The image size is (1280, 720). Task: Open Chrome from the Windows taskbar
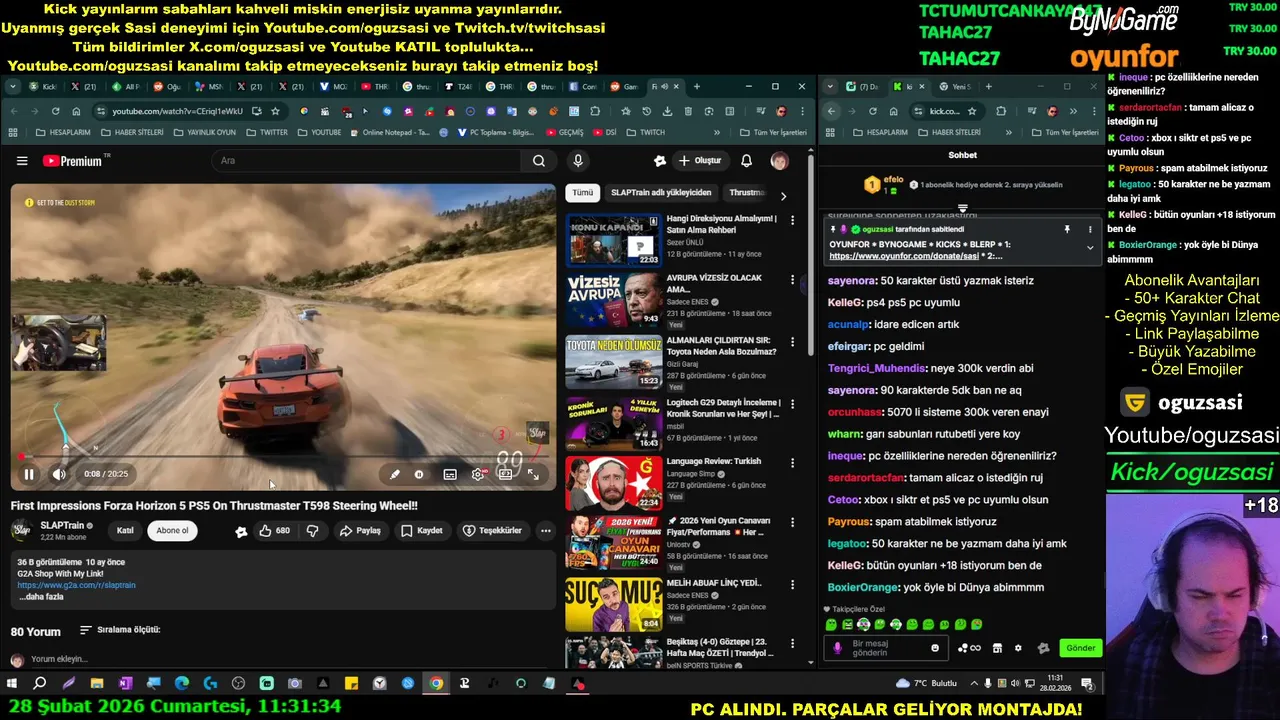[x=436, y=684]
